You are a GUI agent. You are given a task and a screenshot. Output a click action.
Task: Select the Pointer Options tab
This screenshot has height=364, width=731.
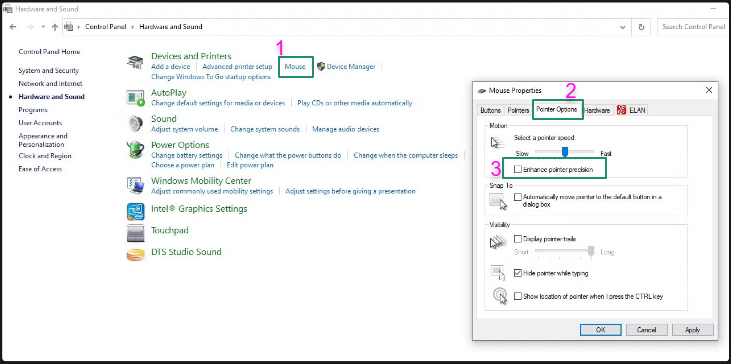click(557, 110)
